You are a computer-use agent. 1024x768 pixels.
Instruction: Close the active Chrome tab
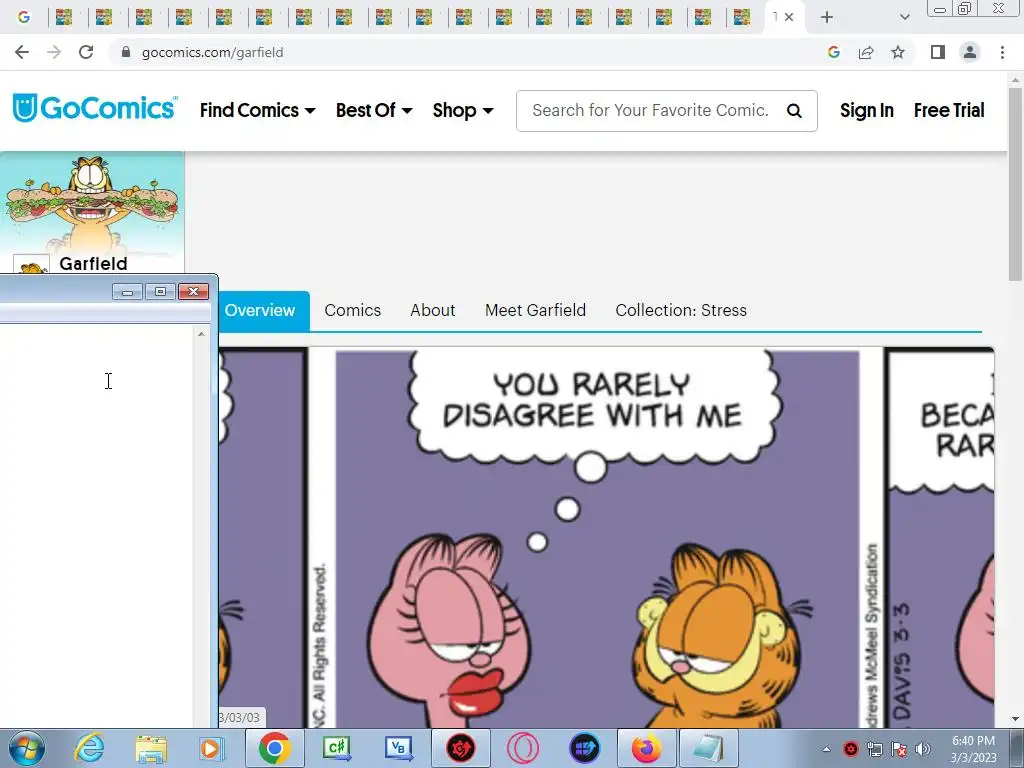point(789,17)
